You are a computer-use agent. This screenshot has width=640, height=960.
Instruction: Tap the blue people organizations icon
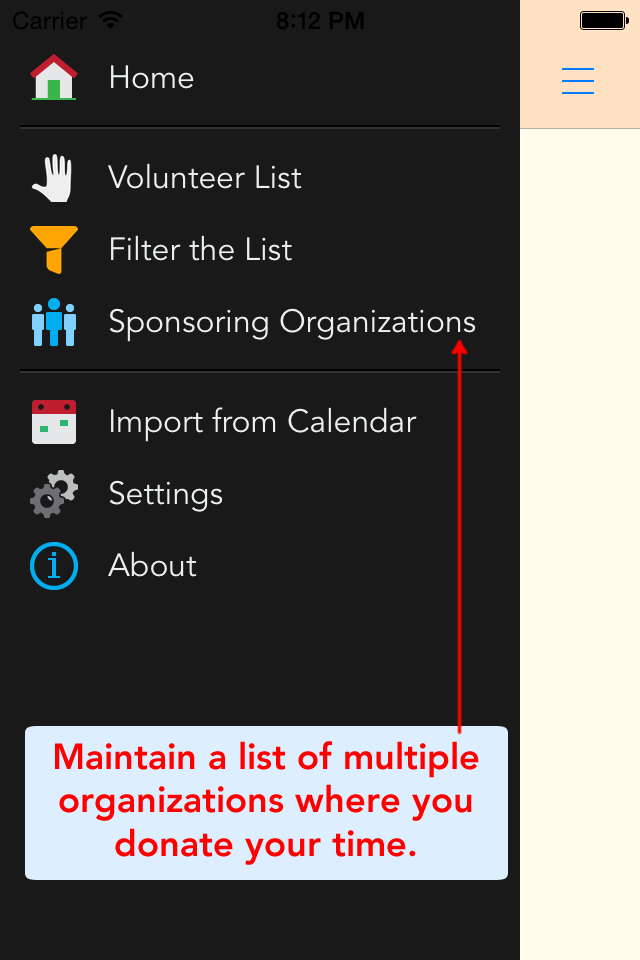[x=54, y=322]
